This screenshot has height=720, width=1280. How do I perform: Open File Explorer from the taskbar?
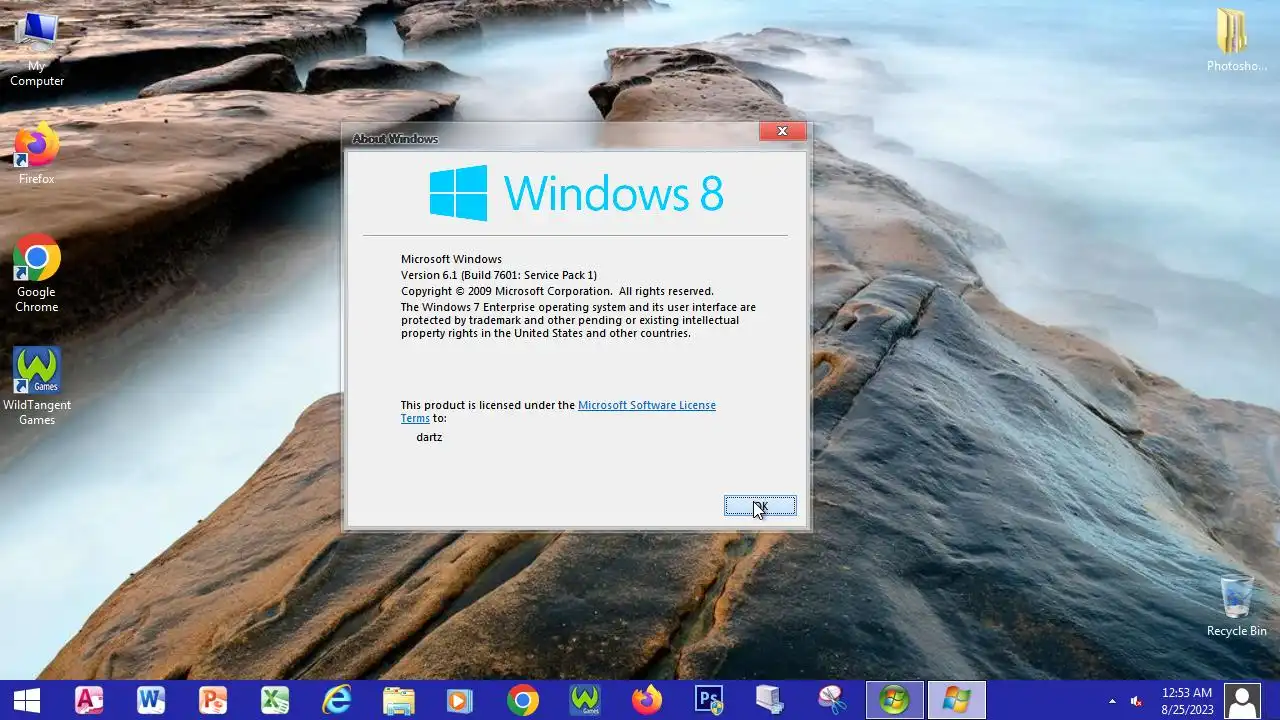tap(399, 700)
